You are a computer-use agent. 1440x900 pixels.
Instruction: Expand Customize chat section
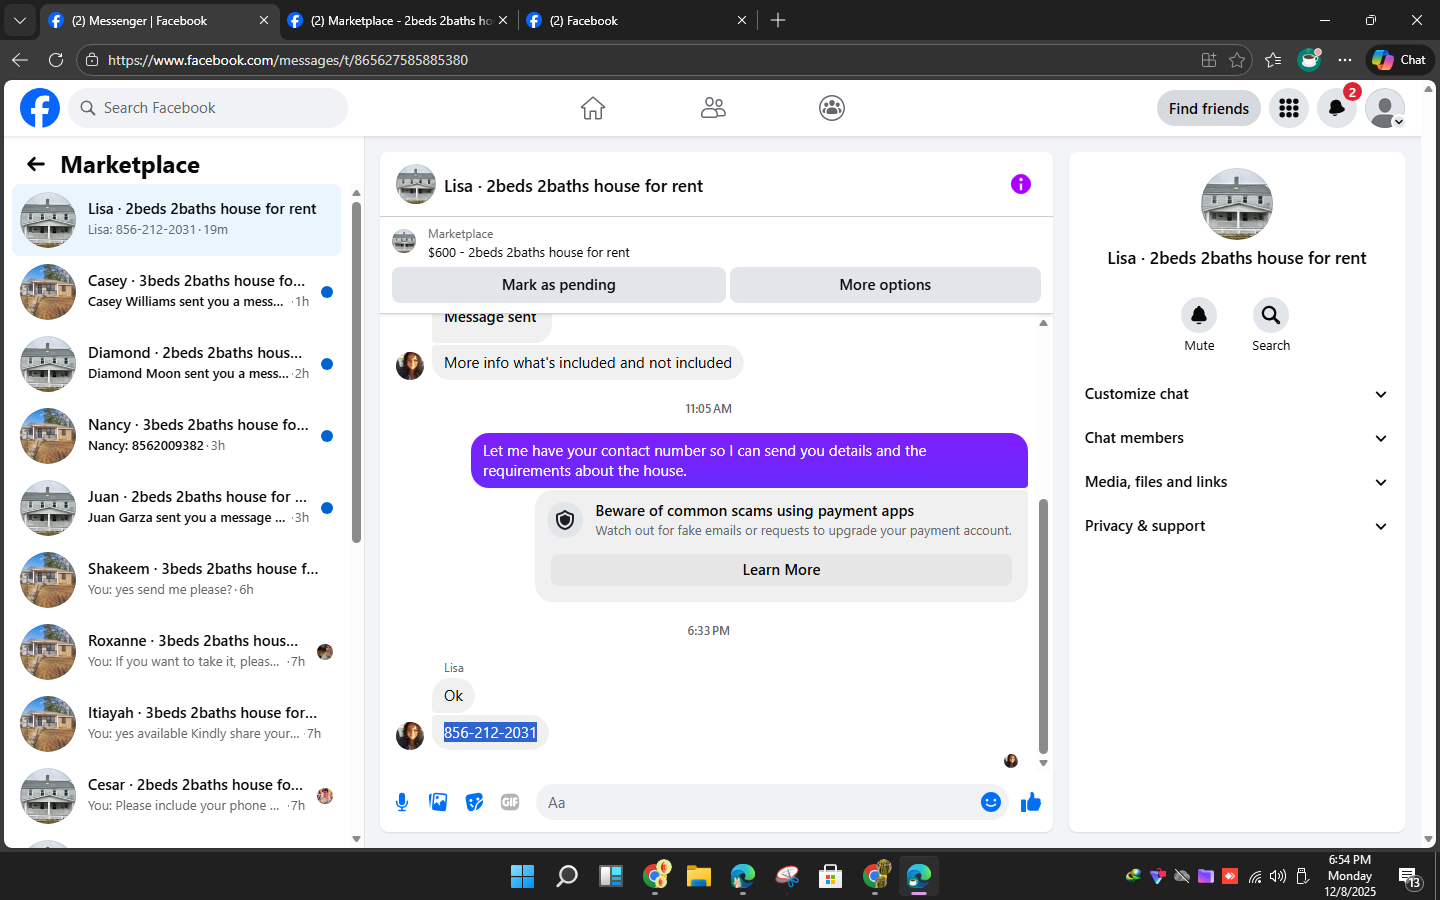(1237, 394)
